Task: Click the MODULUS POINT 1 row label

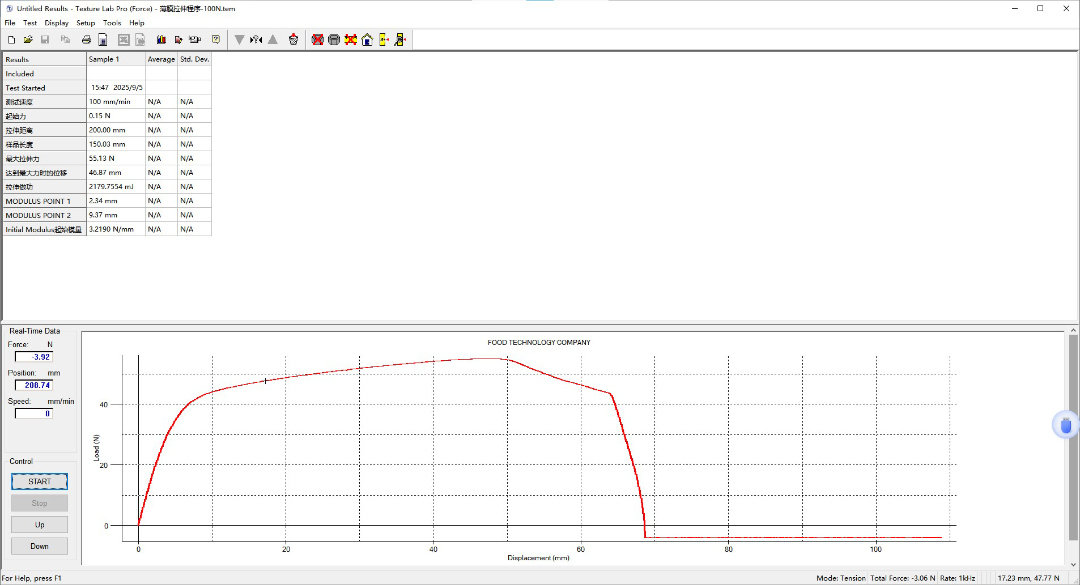Action: pyautogui.click(x=45, y=201)
